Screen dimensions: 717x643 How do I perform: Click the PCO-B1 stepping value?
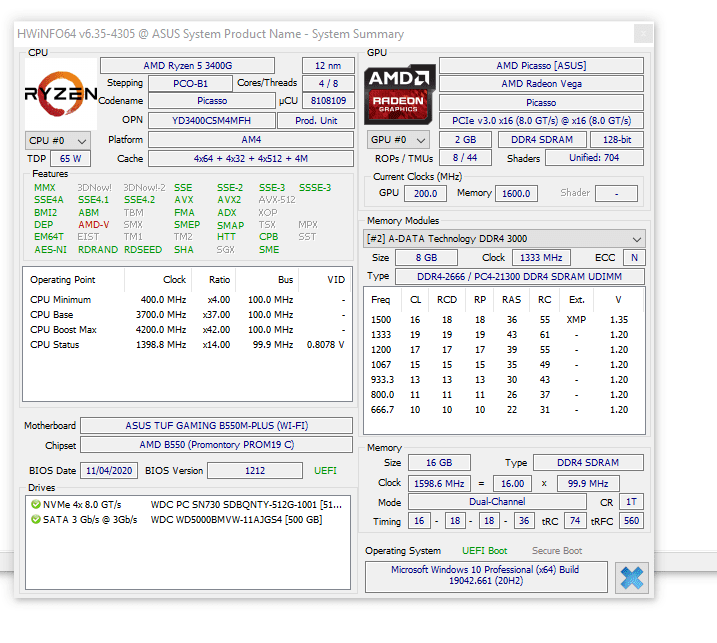tap(190, 84)
